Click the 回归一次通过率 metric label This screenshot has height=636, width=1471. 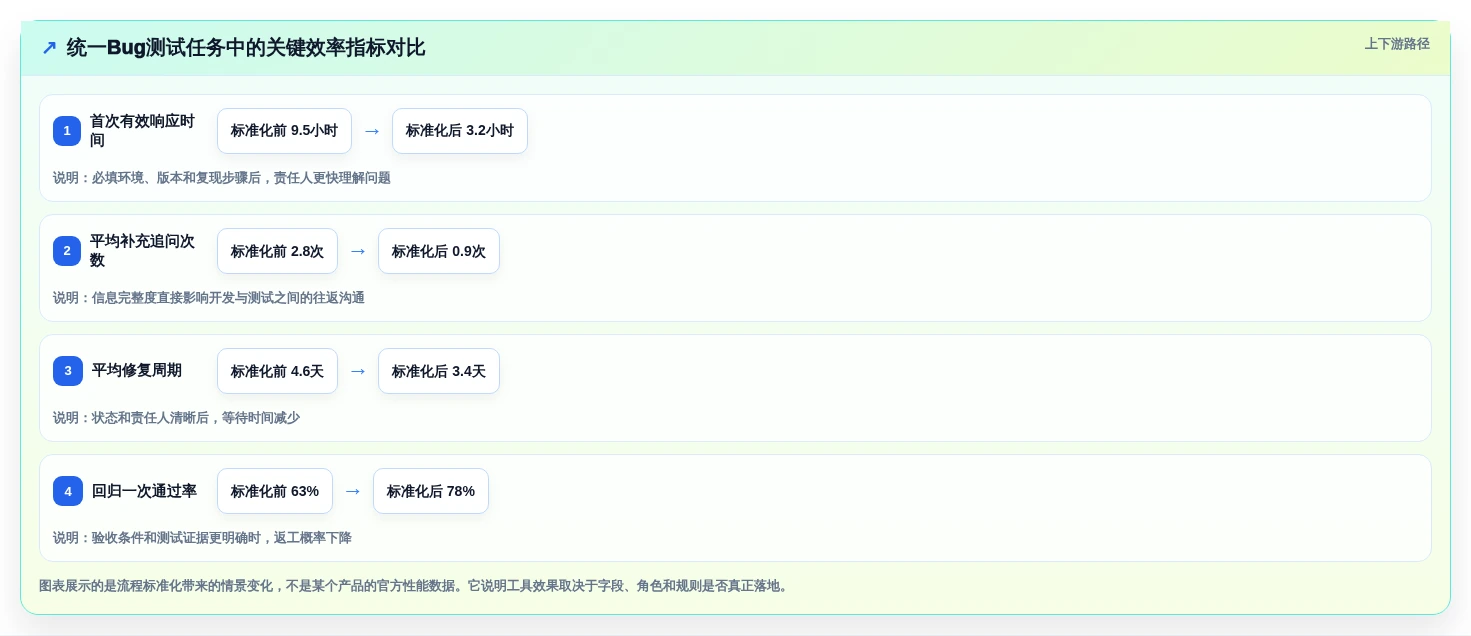[x=144, y=491]
